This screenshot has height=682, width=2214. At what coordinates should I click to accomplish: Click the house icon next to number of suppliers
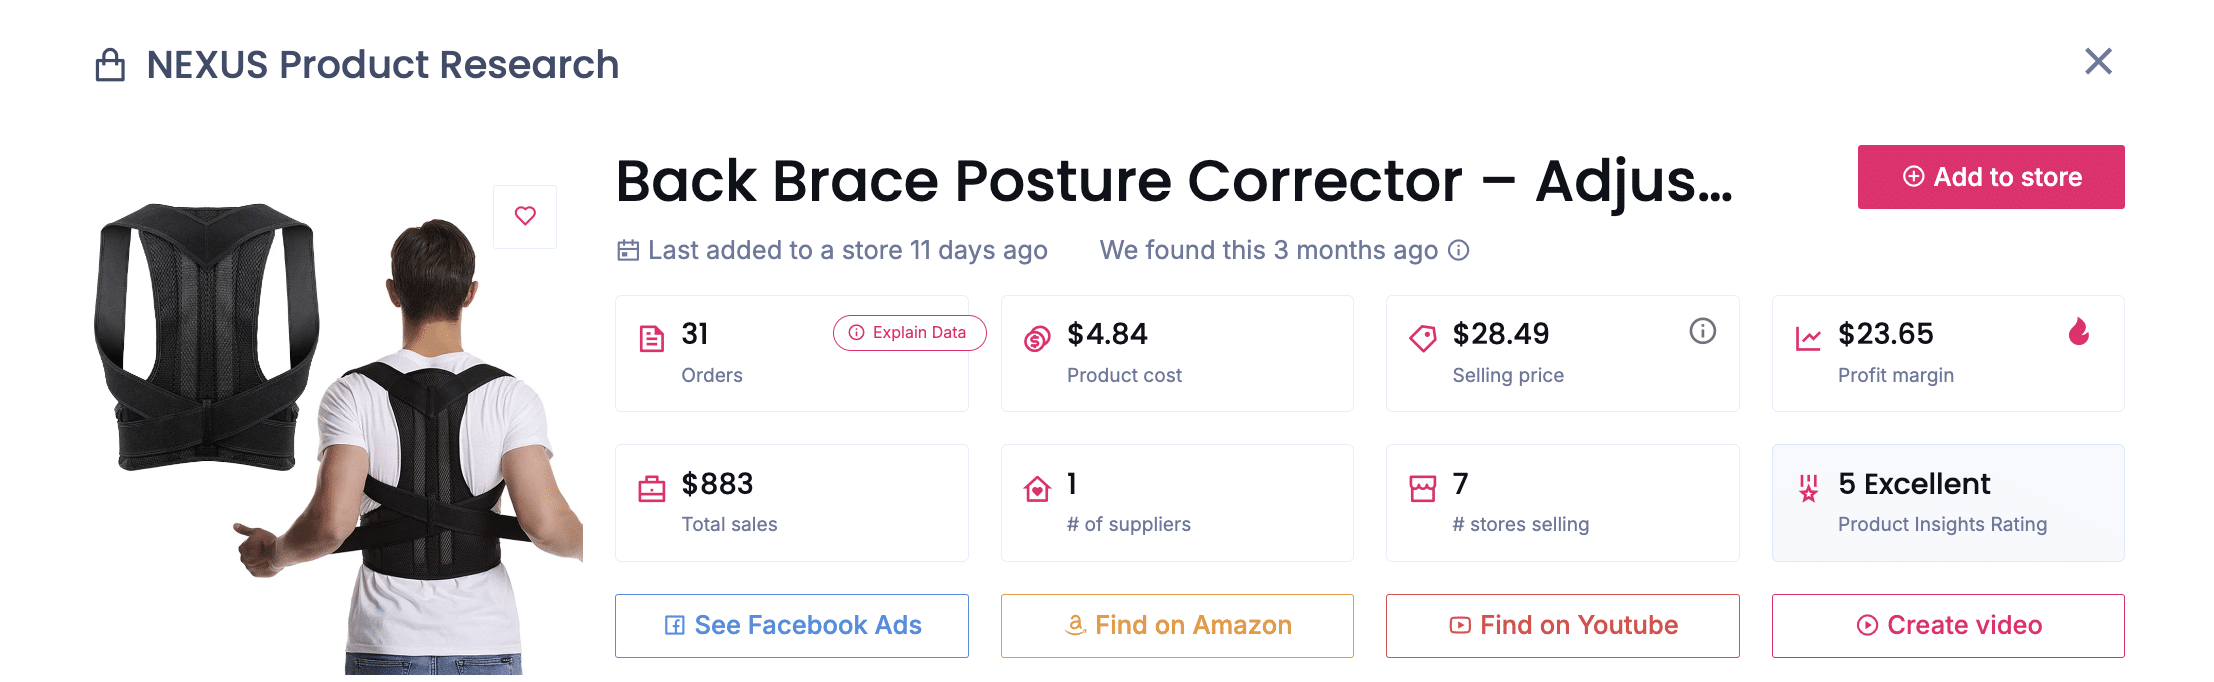pos(1036,487)
